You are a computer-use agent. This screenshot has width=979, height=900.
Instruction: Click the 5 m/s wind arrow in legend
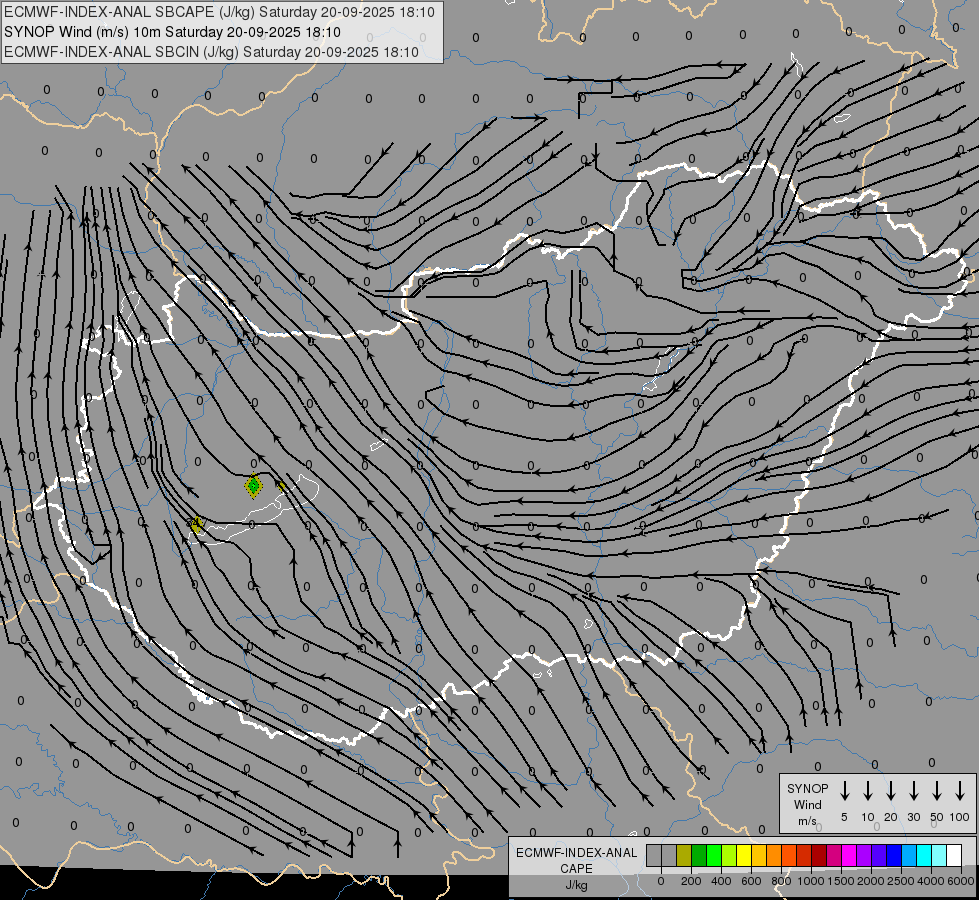point(844,790)
